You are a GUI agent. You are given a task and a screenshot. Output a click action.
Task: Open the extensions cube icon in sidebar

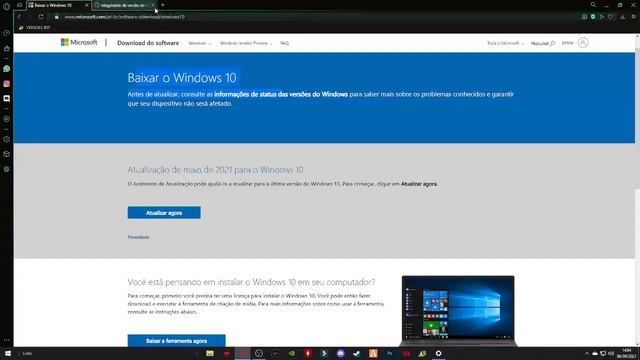click(7, 154)
